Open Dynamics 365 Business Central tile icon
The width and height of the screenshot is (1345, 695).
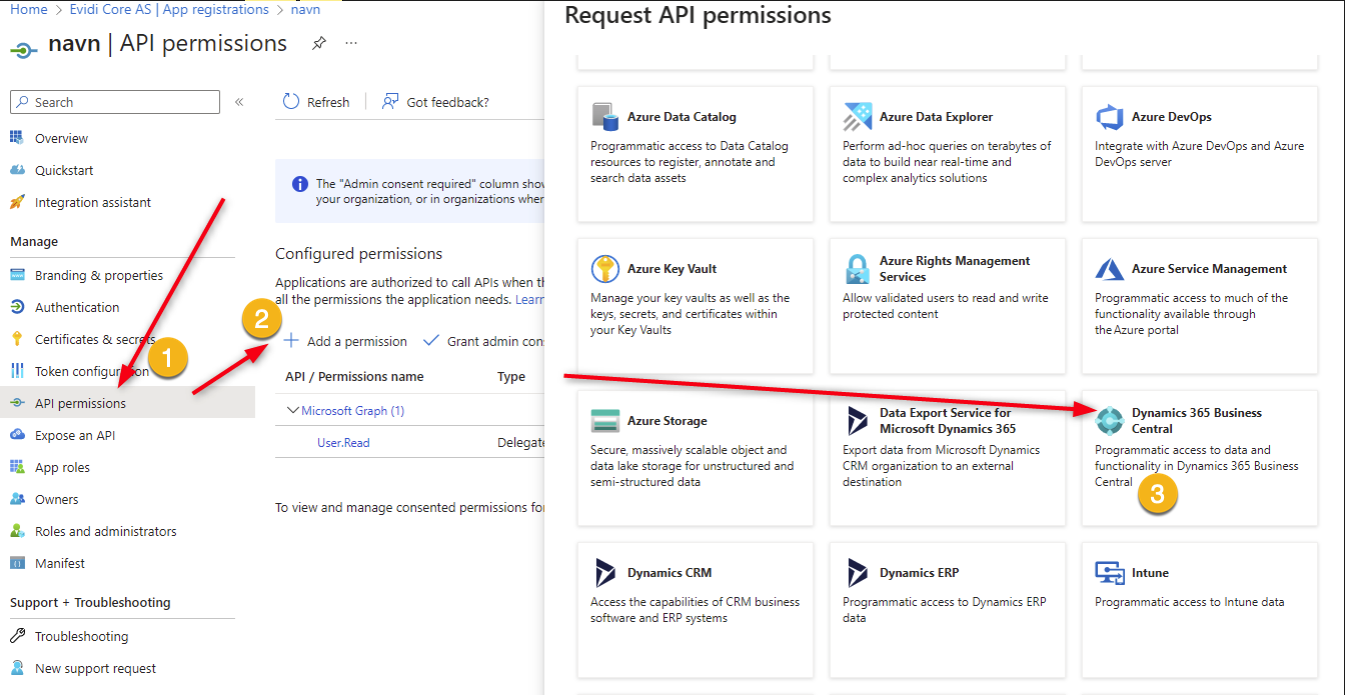(x=1110, y=421)
